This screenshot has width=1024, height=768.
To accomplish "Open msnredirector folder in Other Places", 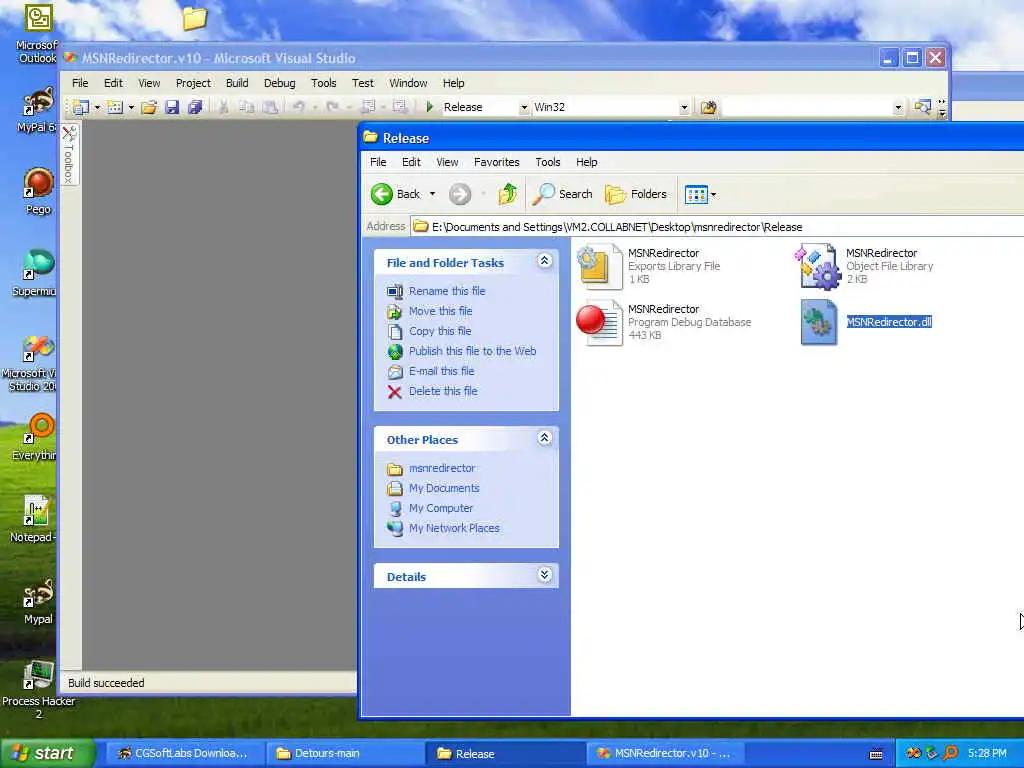I will coord(442,468).
